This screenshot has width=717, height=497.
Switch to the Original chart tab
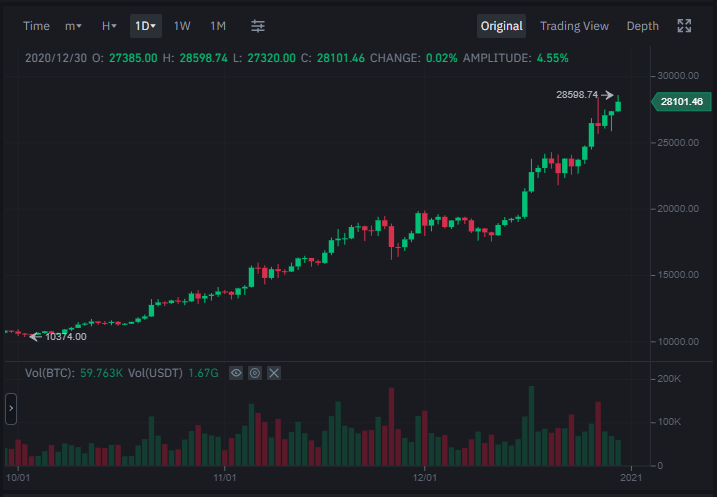click(501, 26)
